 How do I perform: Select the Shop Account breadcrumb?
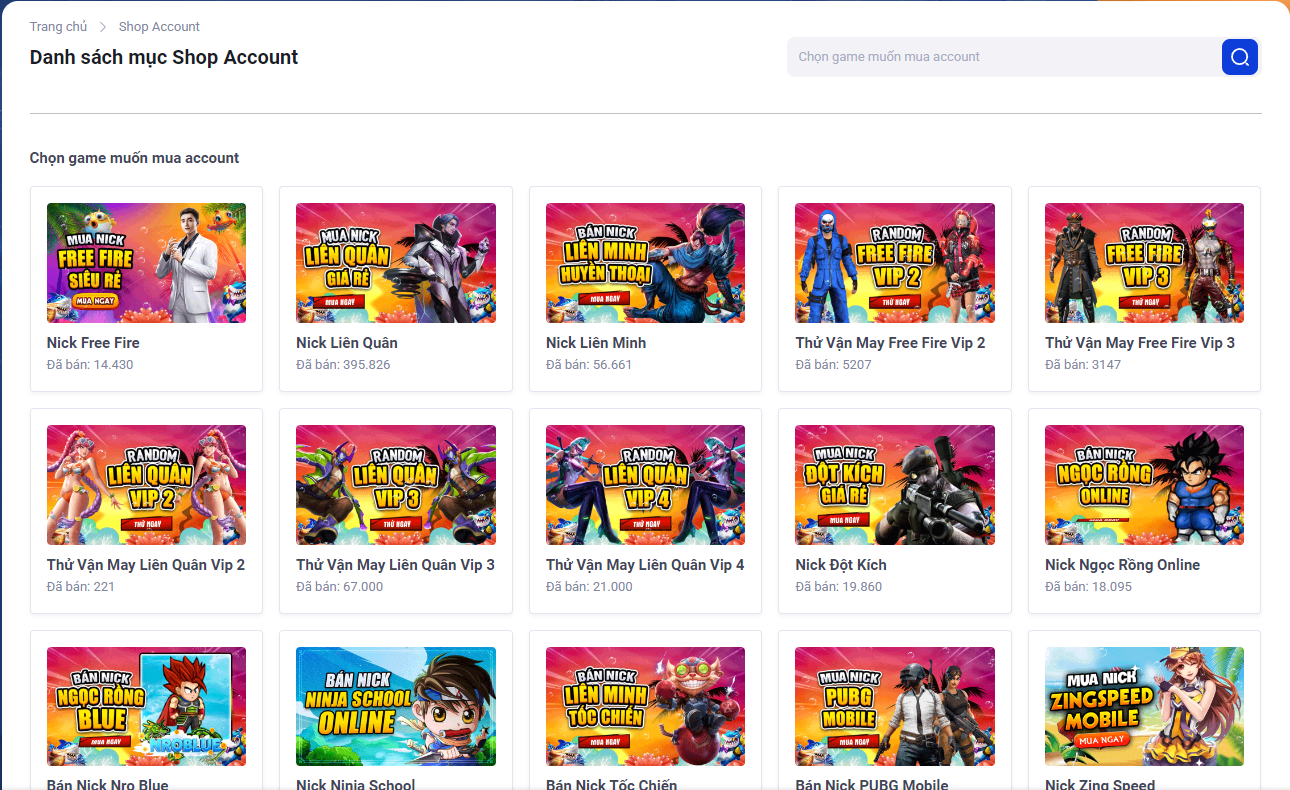(x=159, y=26)
